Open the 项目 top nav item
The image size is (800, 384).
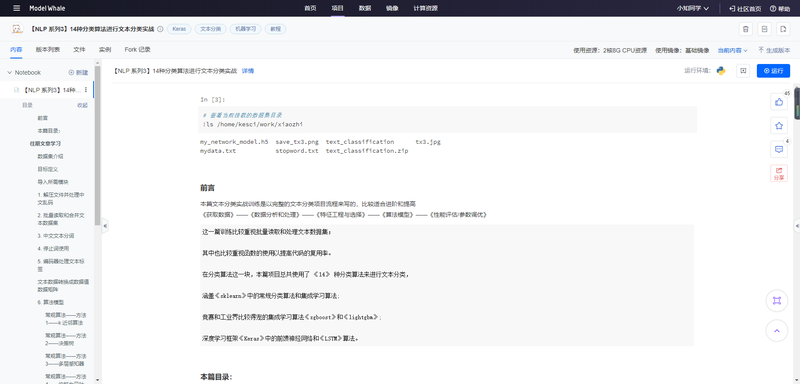(337, 8)
